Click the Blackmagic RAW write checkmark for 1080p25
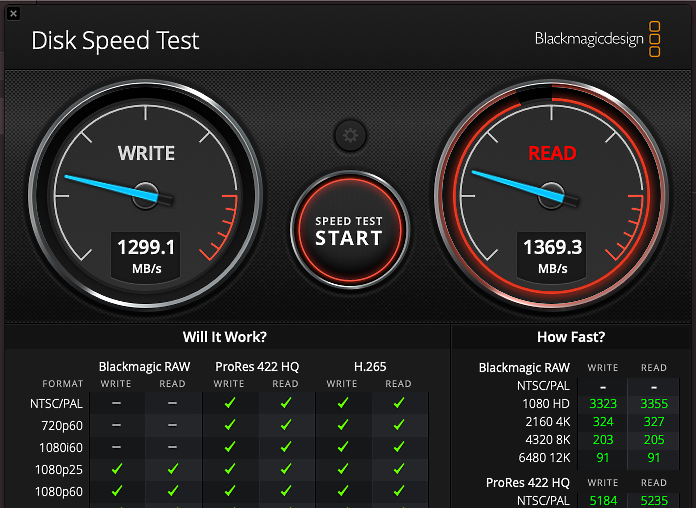 [x=117, y=468]
